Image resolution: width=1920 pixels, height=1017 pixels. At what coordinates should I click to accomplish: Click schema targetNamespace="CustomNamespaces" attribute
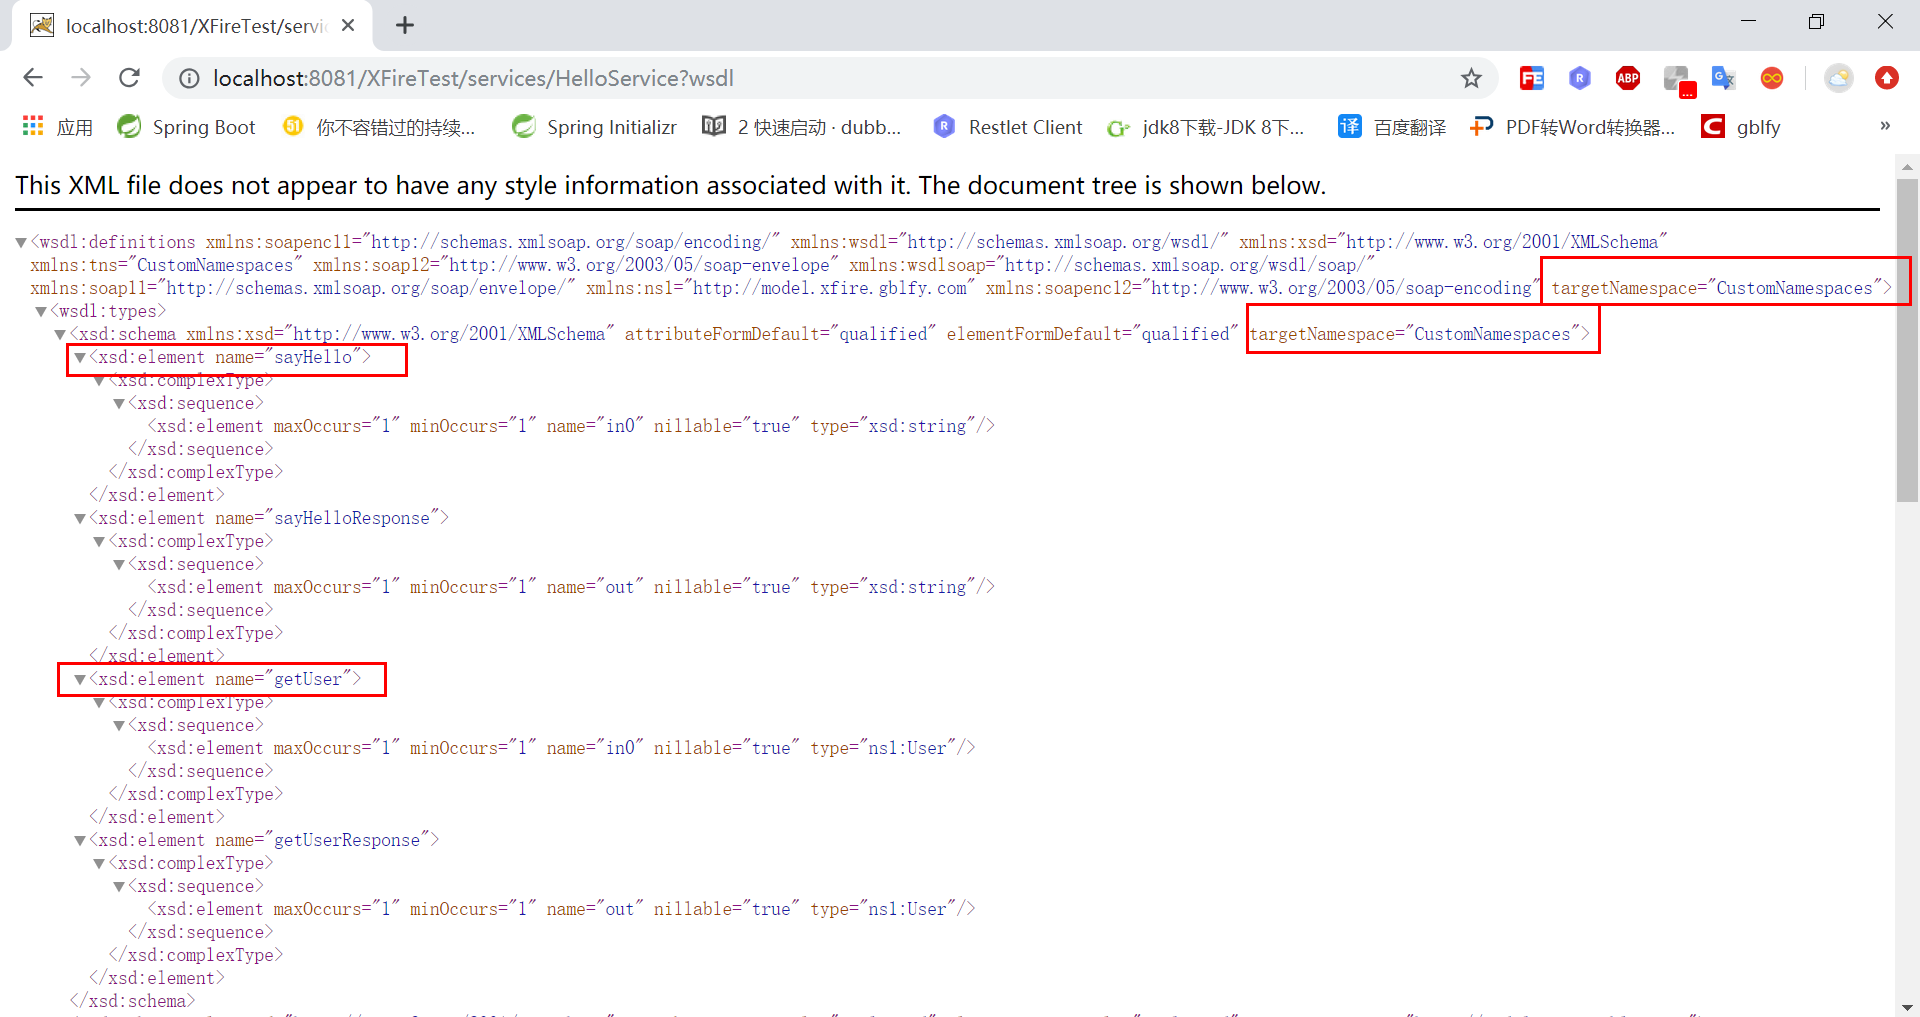[1415, 335]
